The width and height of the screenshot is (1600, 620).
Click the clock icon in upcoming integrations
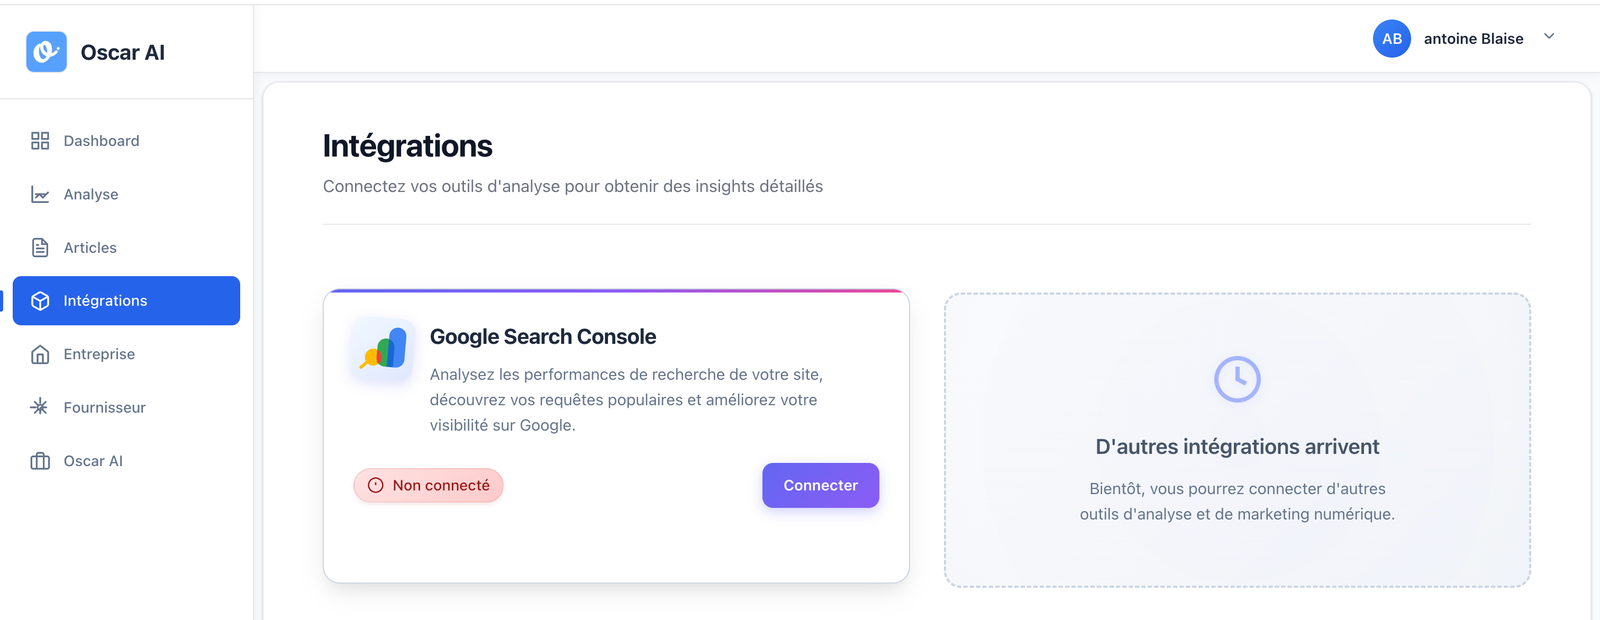[1237, 379]
